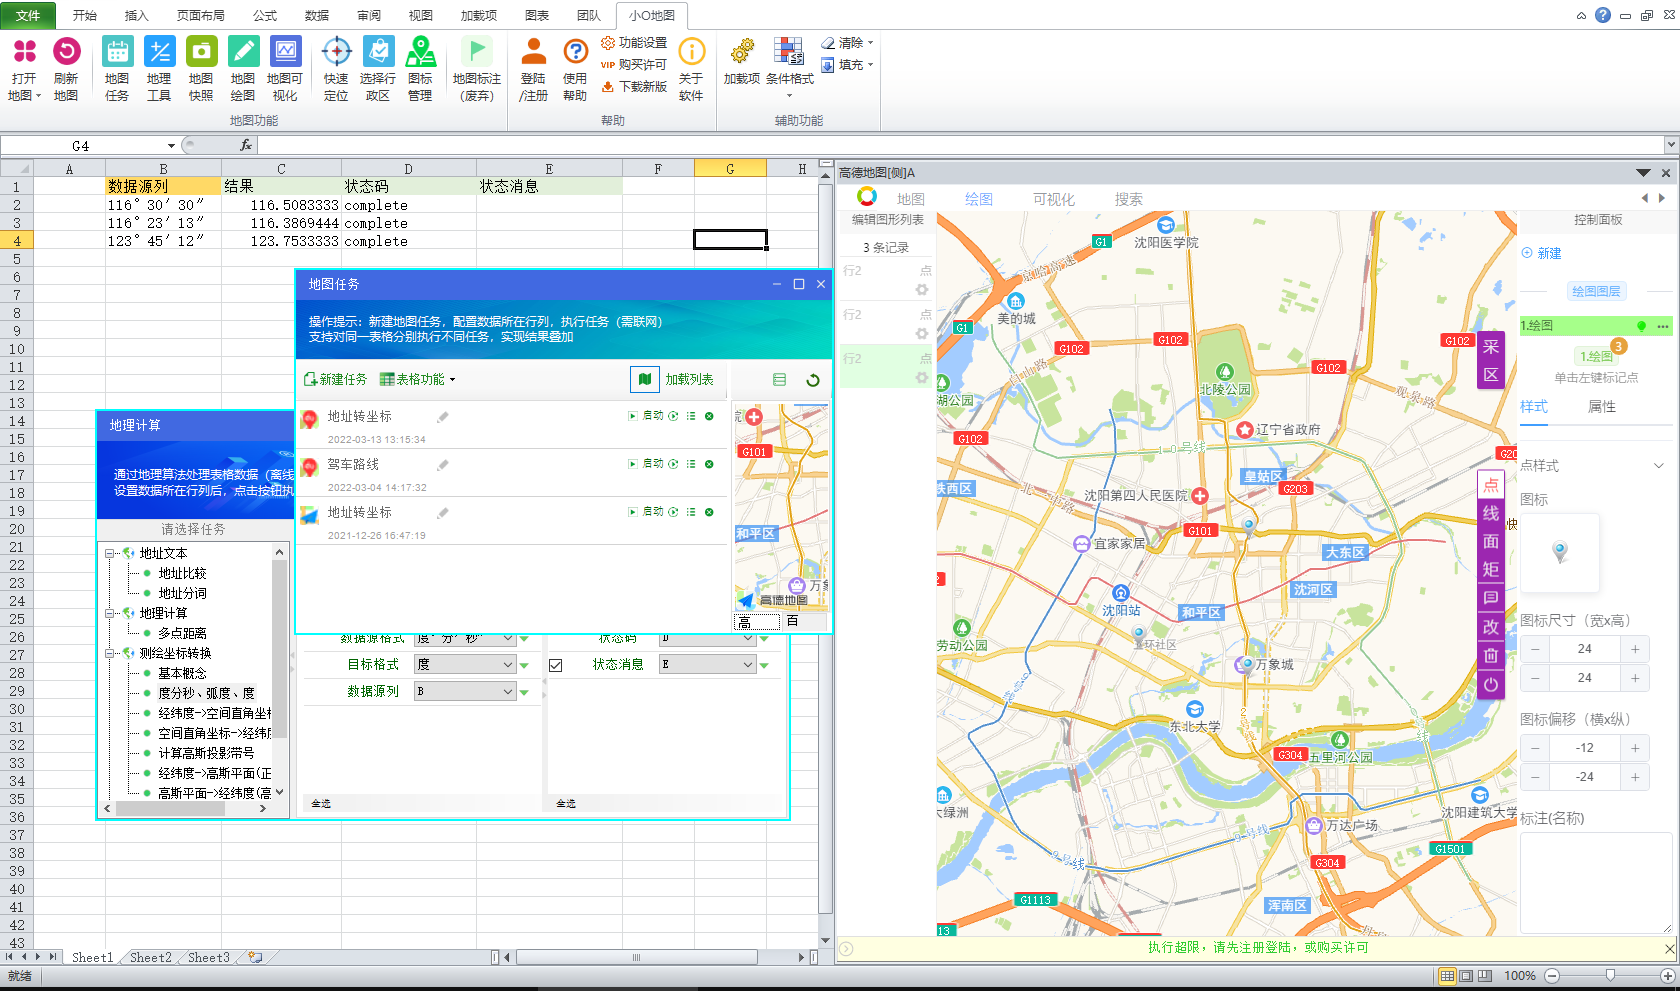Viewport: 1680px width, 991px height.
Task: Open the 数据 (Data) ribbon tab
Action: [x=317, y=15]
